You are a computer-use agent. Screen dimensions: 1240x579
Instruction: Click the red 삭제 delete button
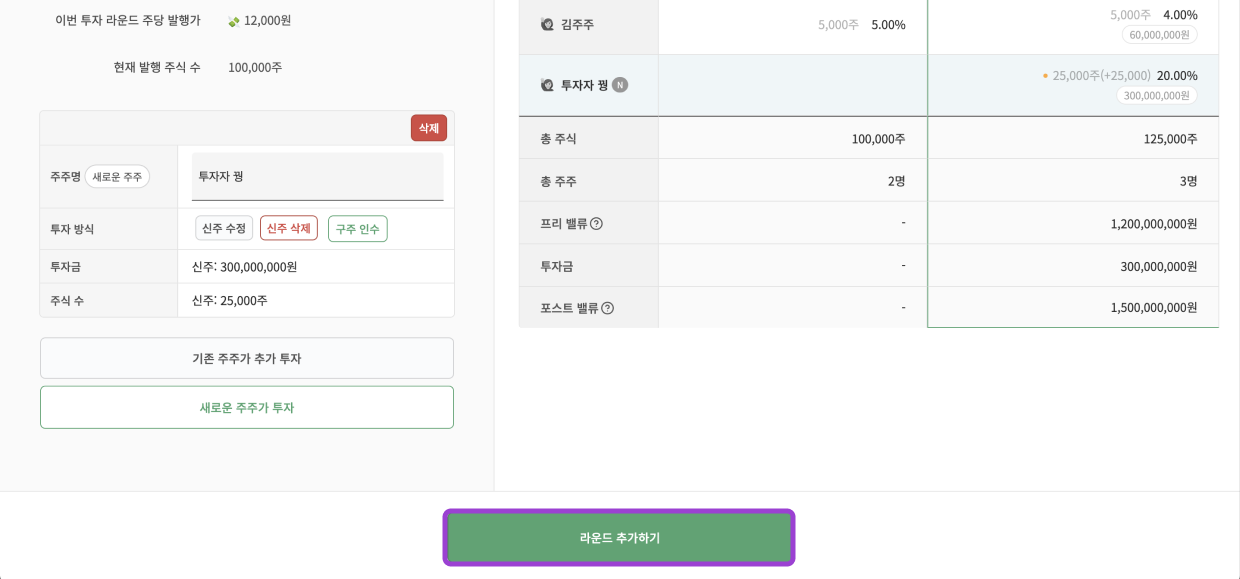pyautogui.click(x=428, y=127)
